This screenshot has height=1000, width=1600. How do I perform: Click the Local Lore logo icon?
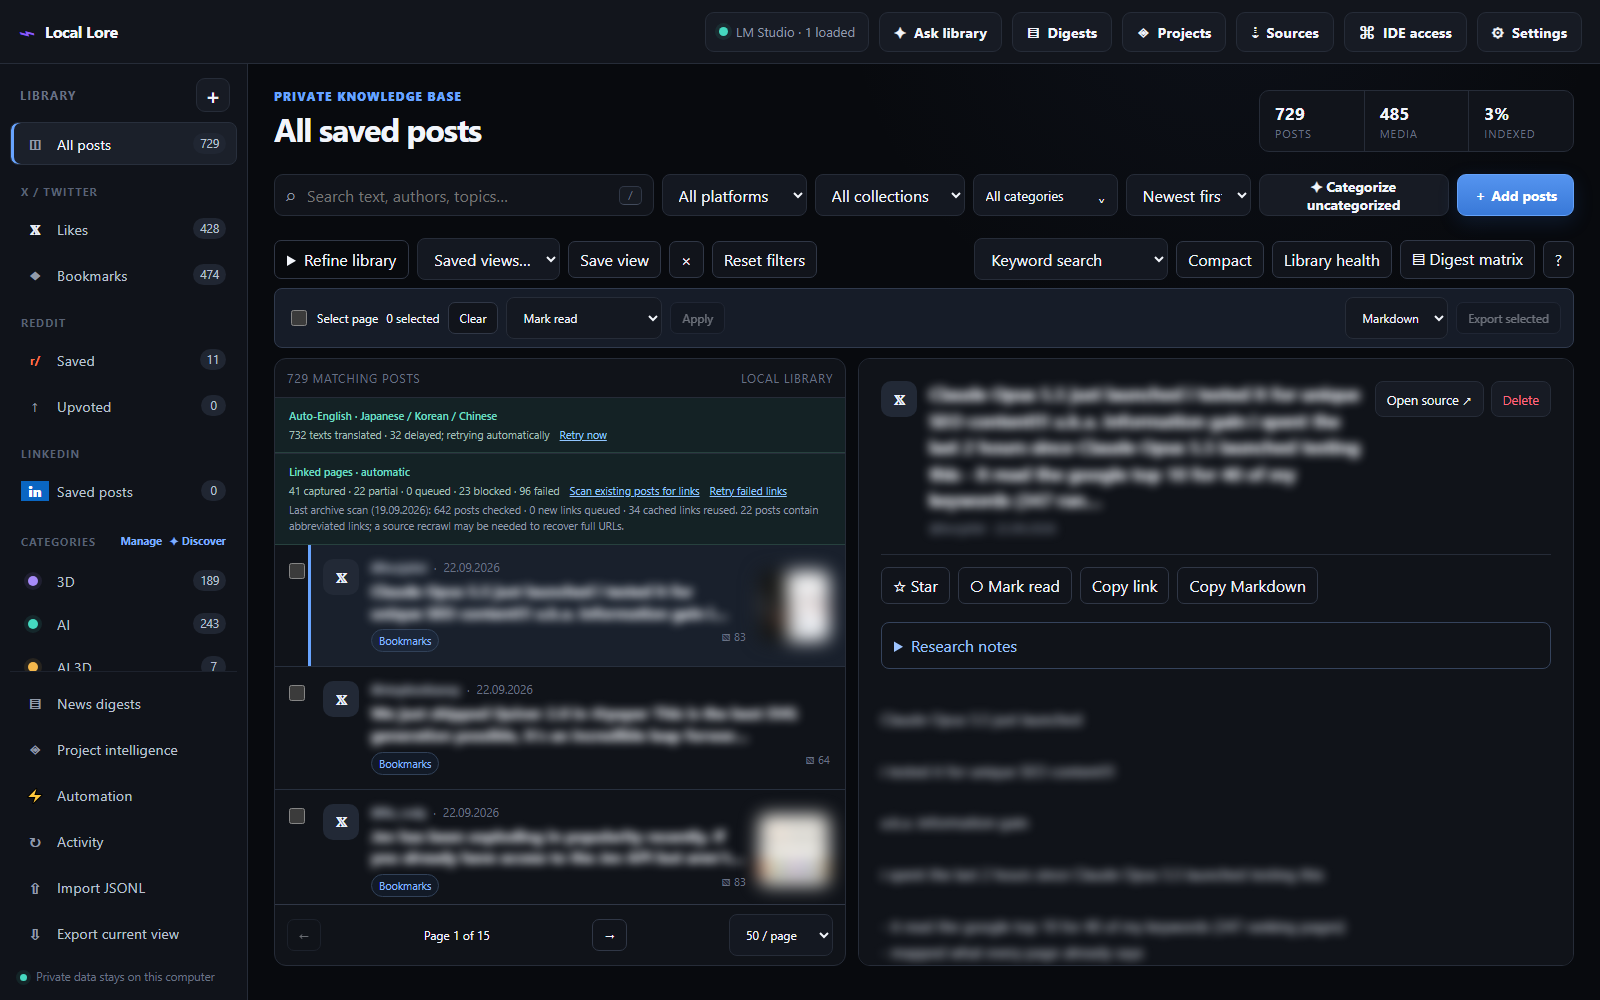point(27,33)
